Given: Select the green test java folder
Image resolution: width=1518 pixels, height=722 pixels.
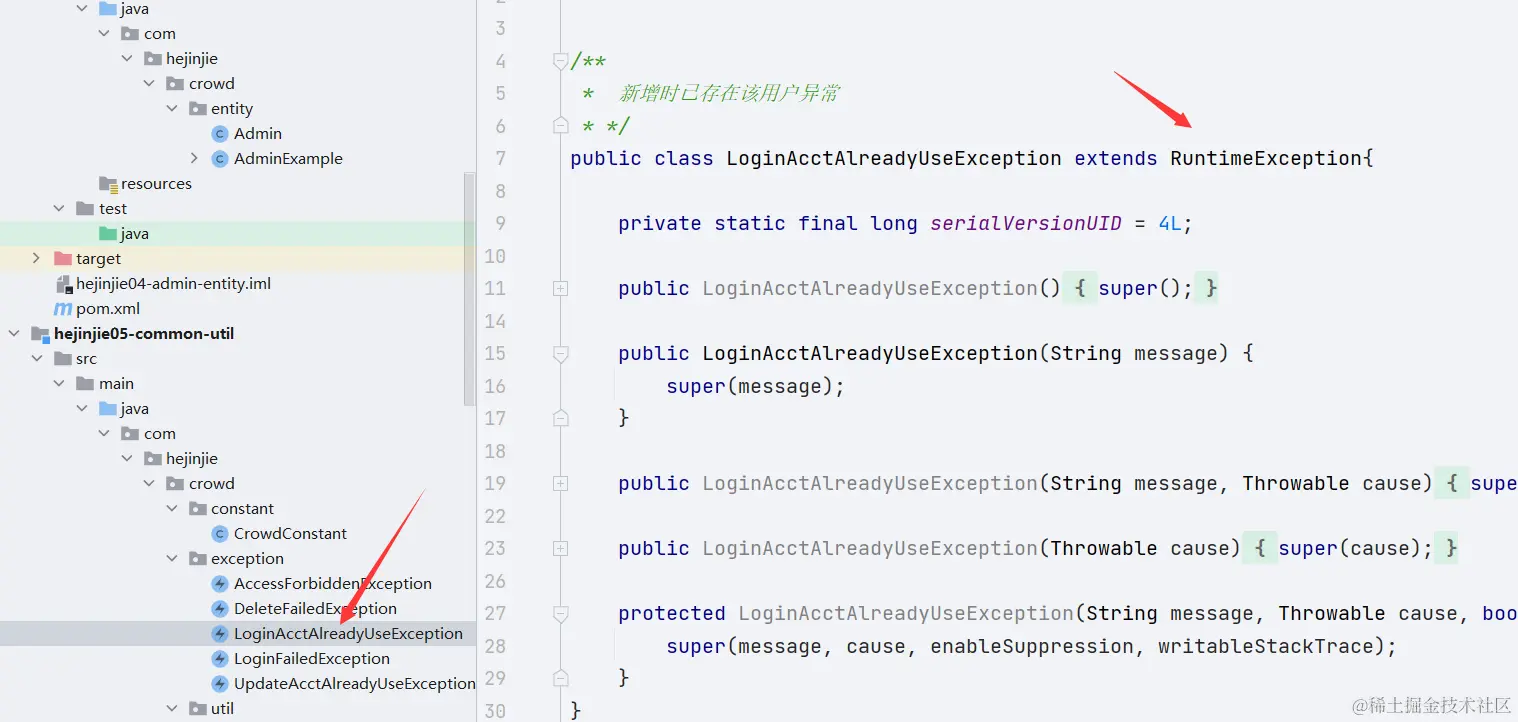Looking at the screenshot, I should pyautogui.click(x=135, y=234).
